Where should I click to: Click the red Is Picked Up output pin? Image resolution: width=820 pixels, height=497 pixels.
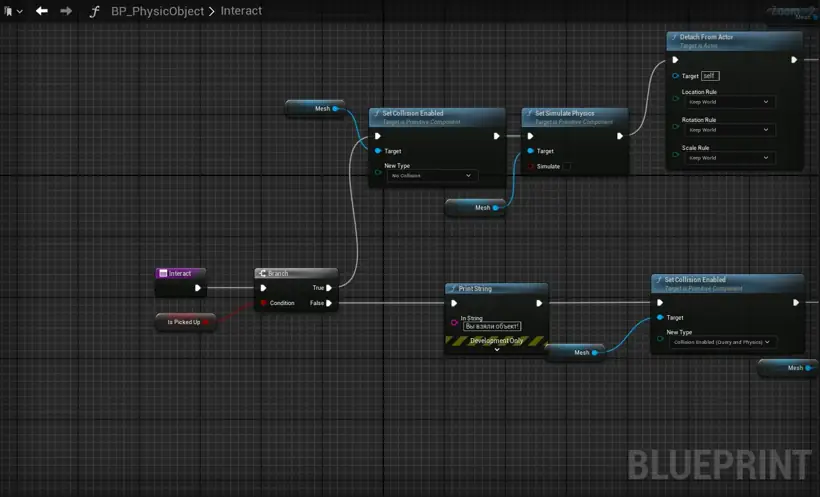point(206,322)
